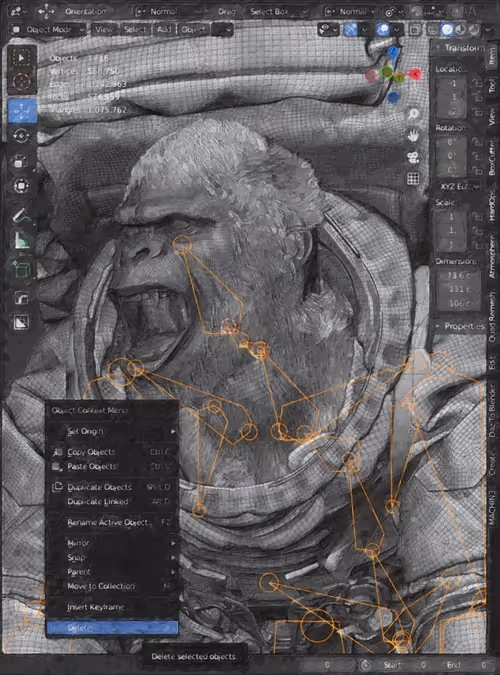Pick the Annotate pencil tool
The height and width of the screenshot is (675, 500).
pos(21,215)
